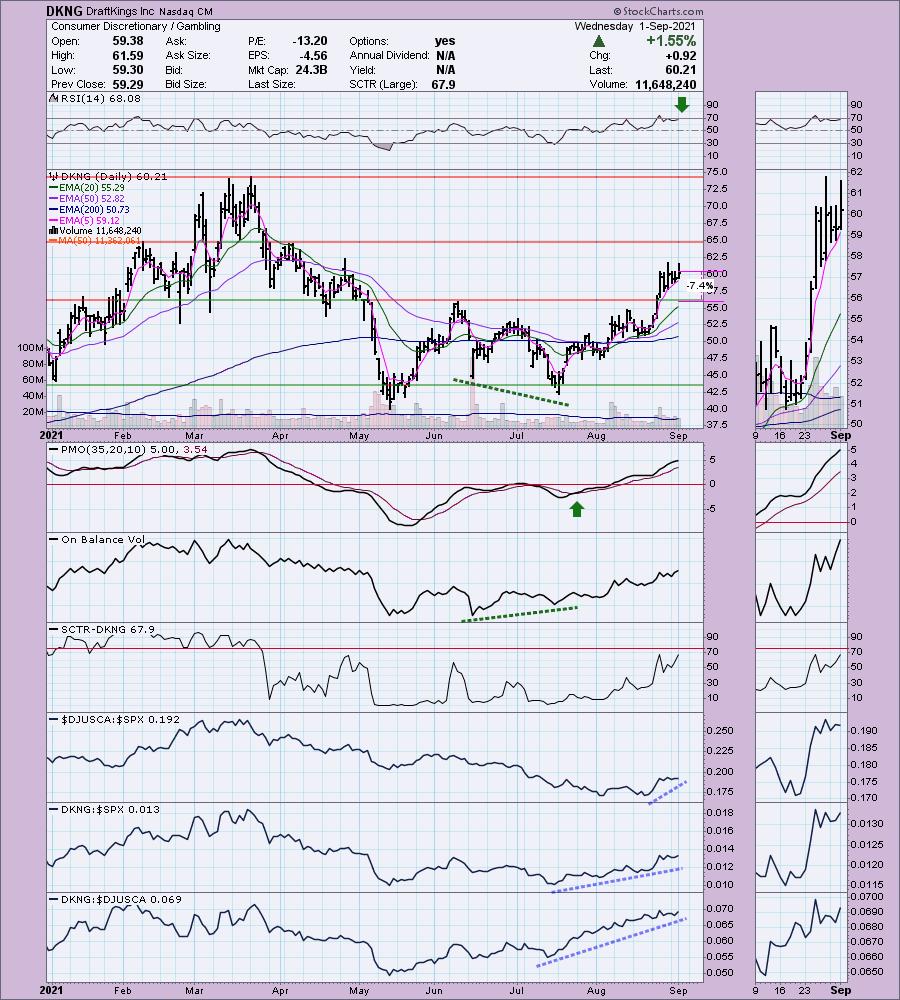Click the Options value yes
This screenshot has height=1000, width=900.
(445, 41)
